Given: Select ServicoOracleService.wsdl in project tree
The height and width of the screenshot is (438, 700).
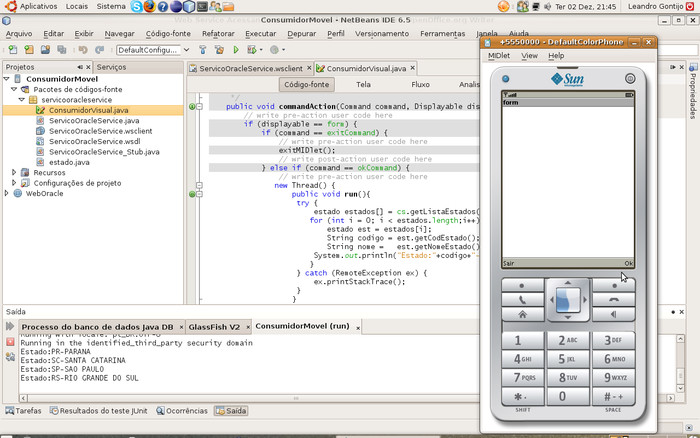Looking at the screenshot, I should point(95,142).
